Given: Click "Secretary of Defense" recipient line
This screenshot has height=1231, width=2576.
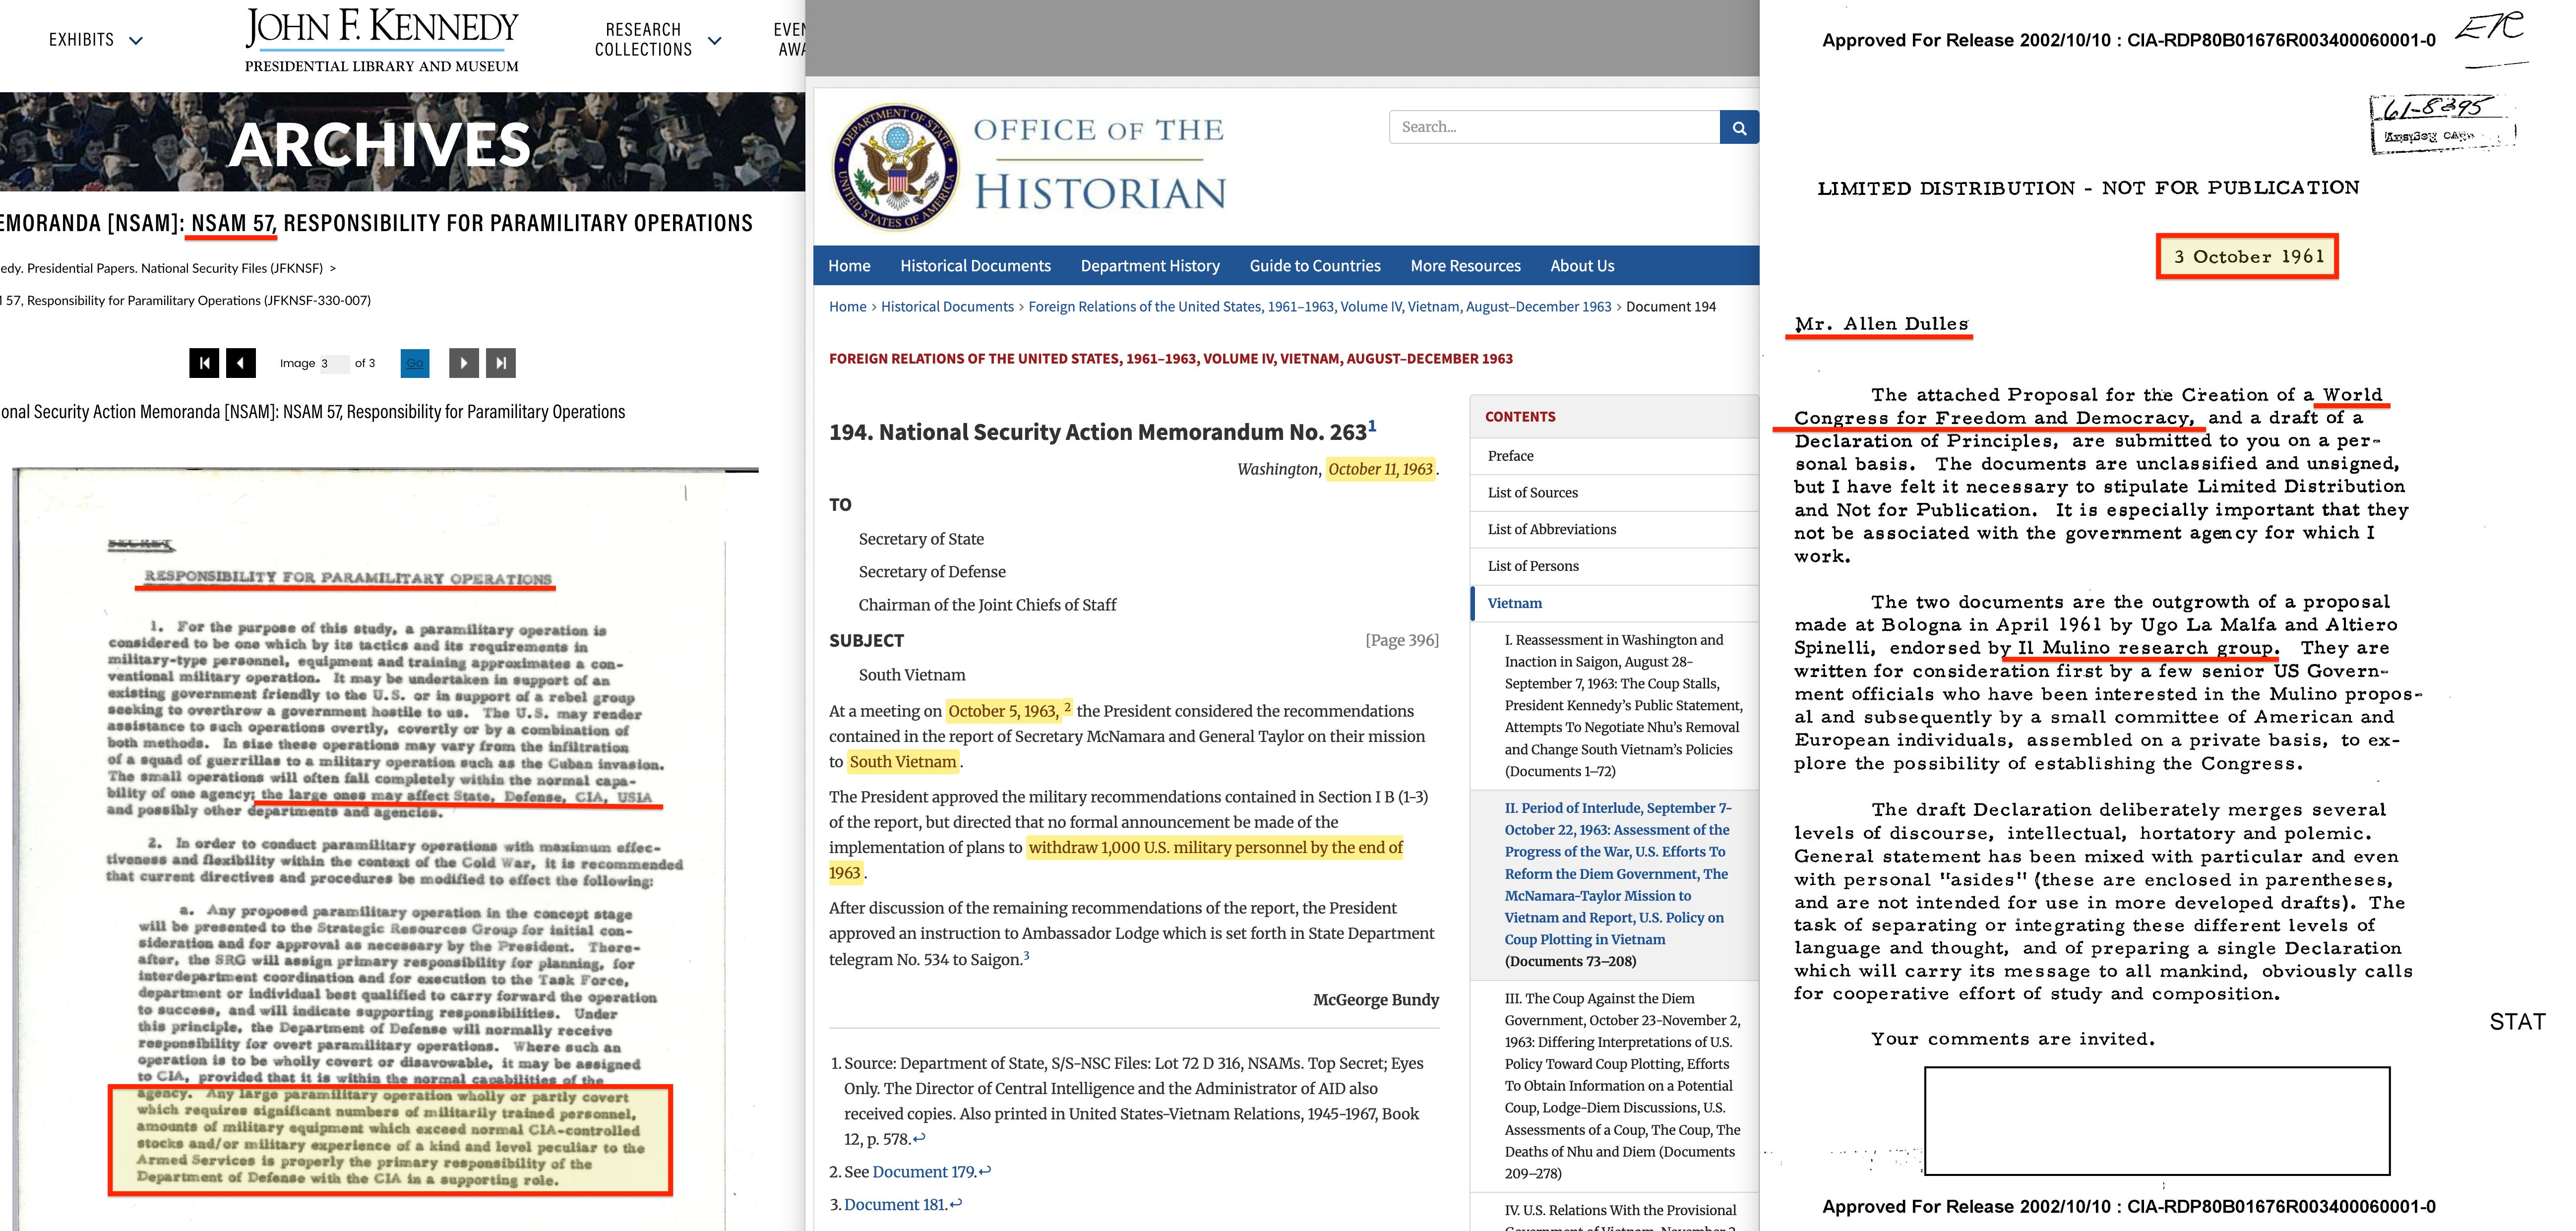Looking at the screenshot, I should (x=932, y=572).
